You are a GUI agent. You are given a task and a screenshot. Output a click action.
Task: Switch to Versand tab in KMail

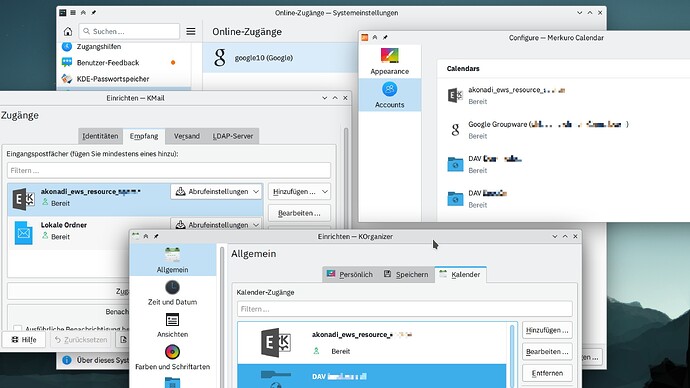pos(187,136)
